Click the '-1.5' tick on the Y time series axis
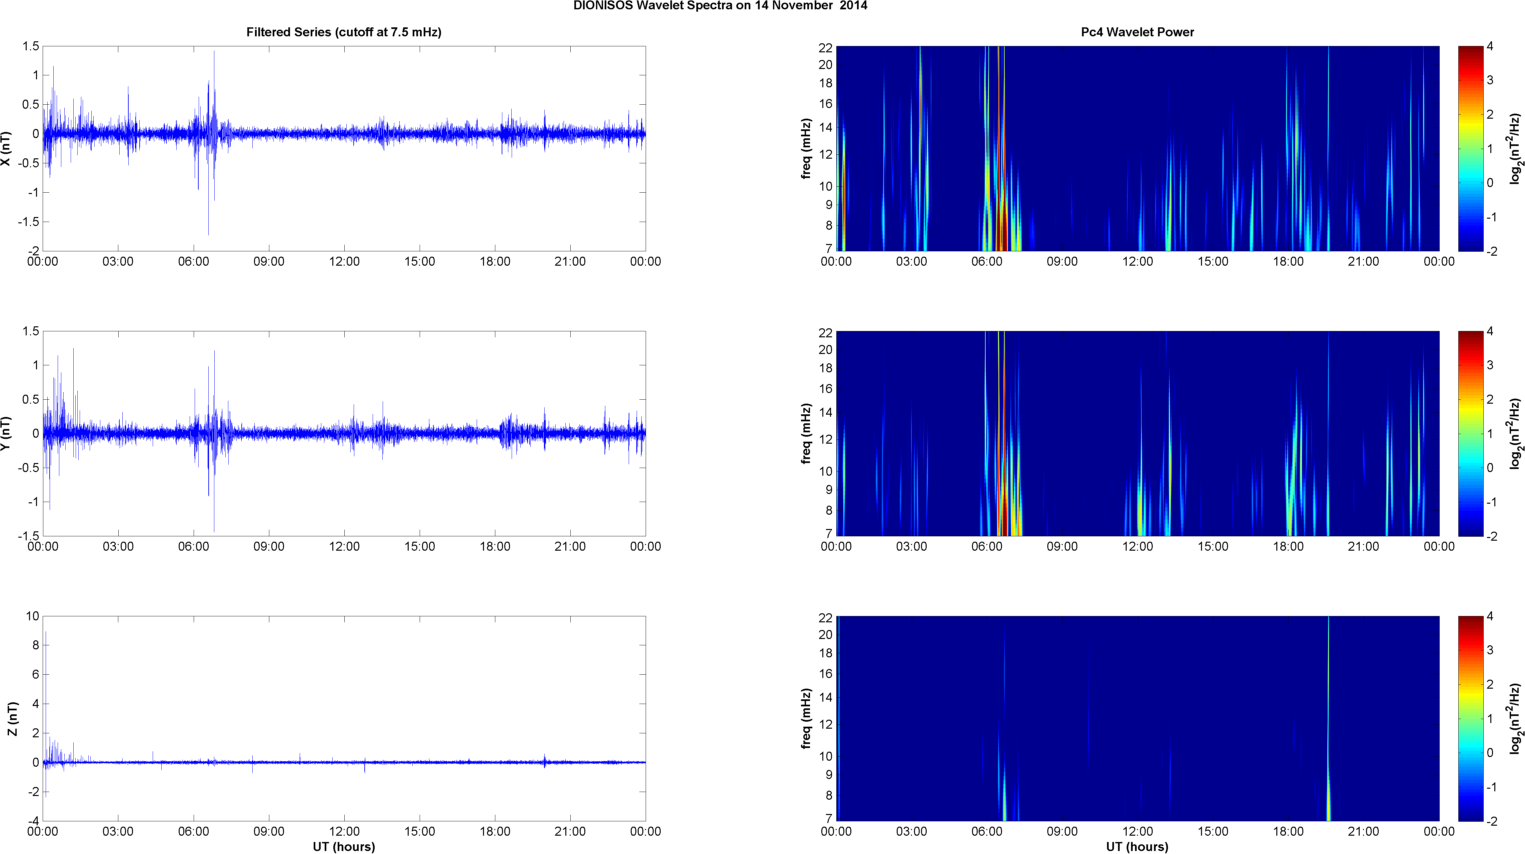1525x854 pixels. [28, 536]
